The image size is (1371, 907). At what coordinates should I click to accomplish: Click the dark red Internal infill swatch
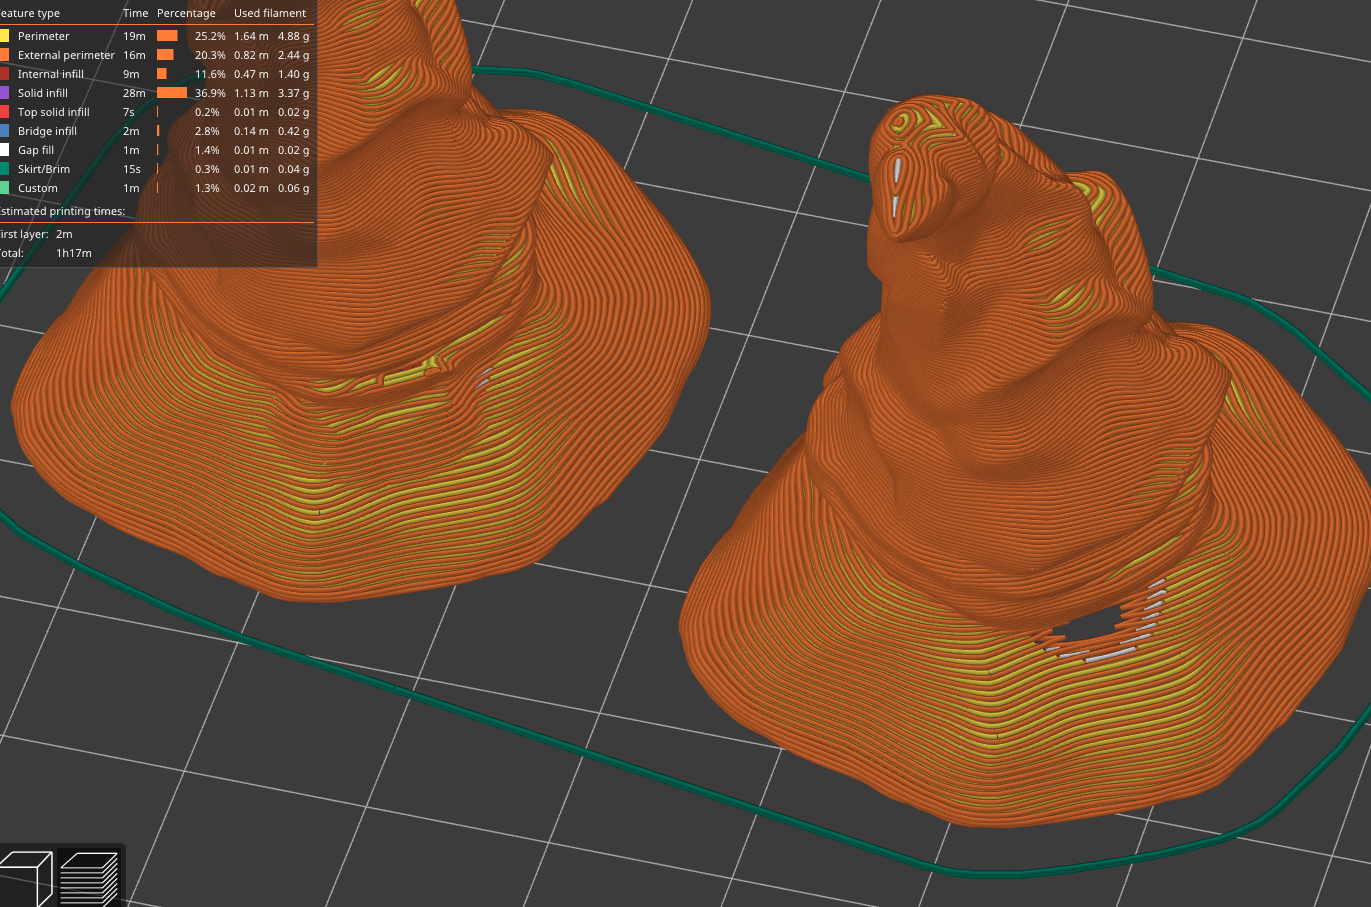[x=4, y=74]
